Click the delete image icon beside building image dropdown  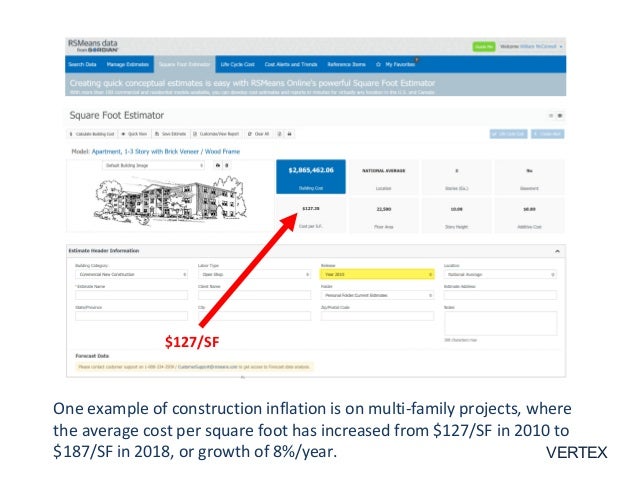point(227,166)
